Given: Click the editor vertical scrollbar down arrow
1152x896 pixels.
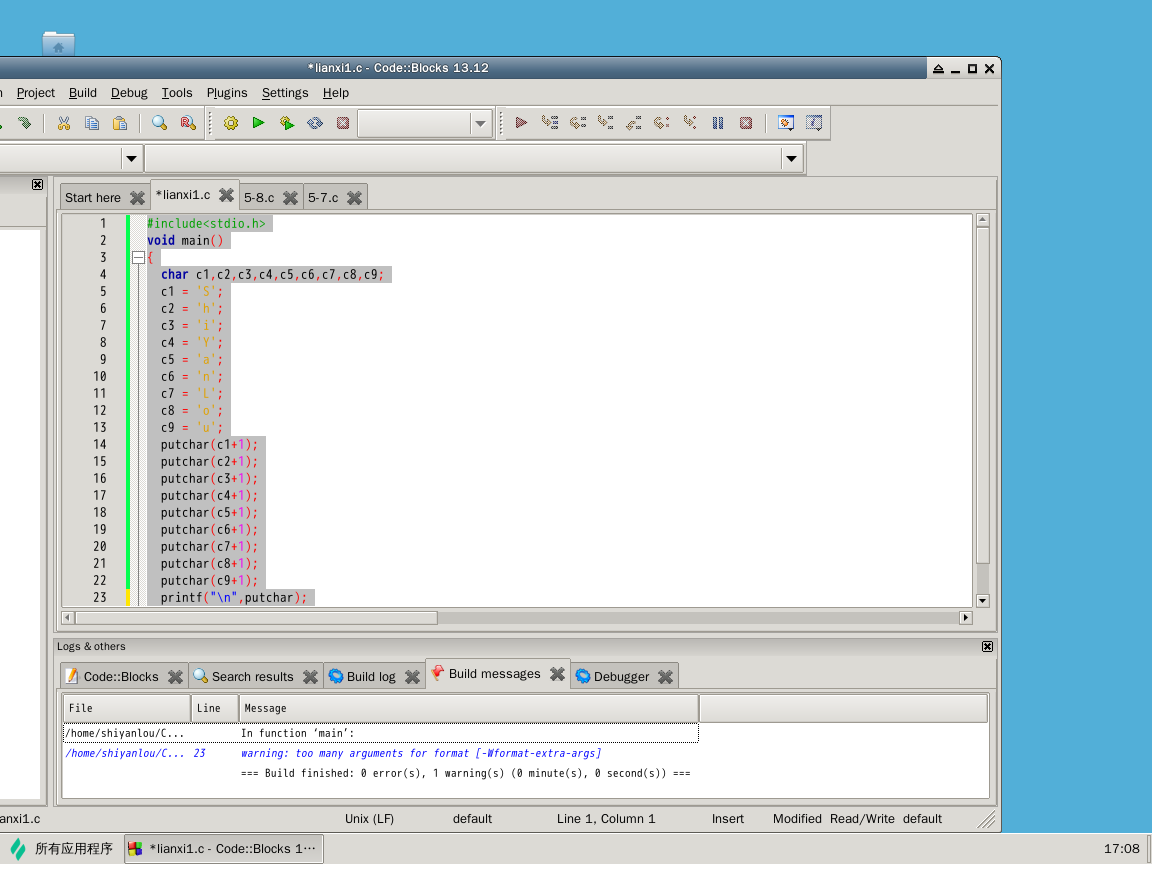Looking at the screenshot, I should 983,601.
